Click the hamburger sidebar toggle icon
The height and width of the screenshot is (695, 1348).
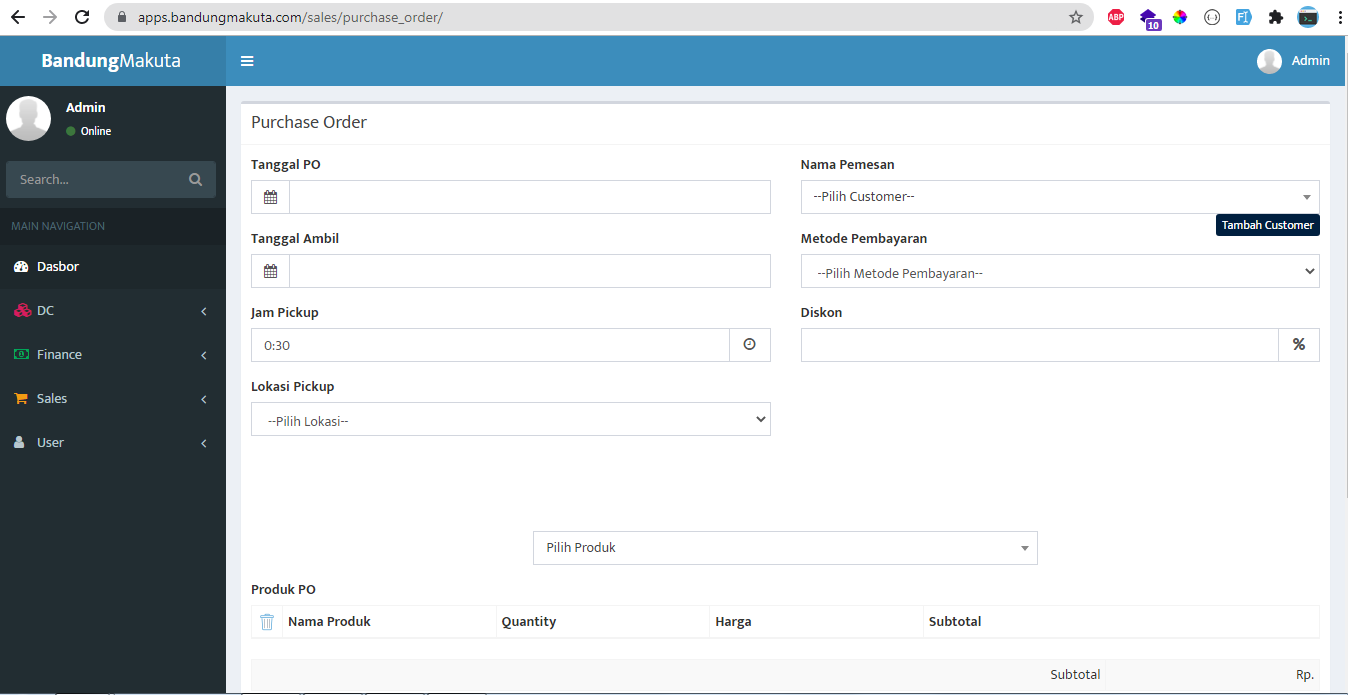click(247, 61)
